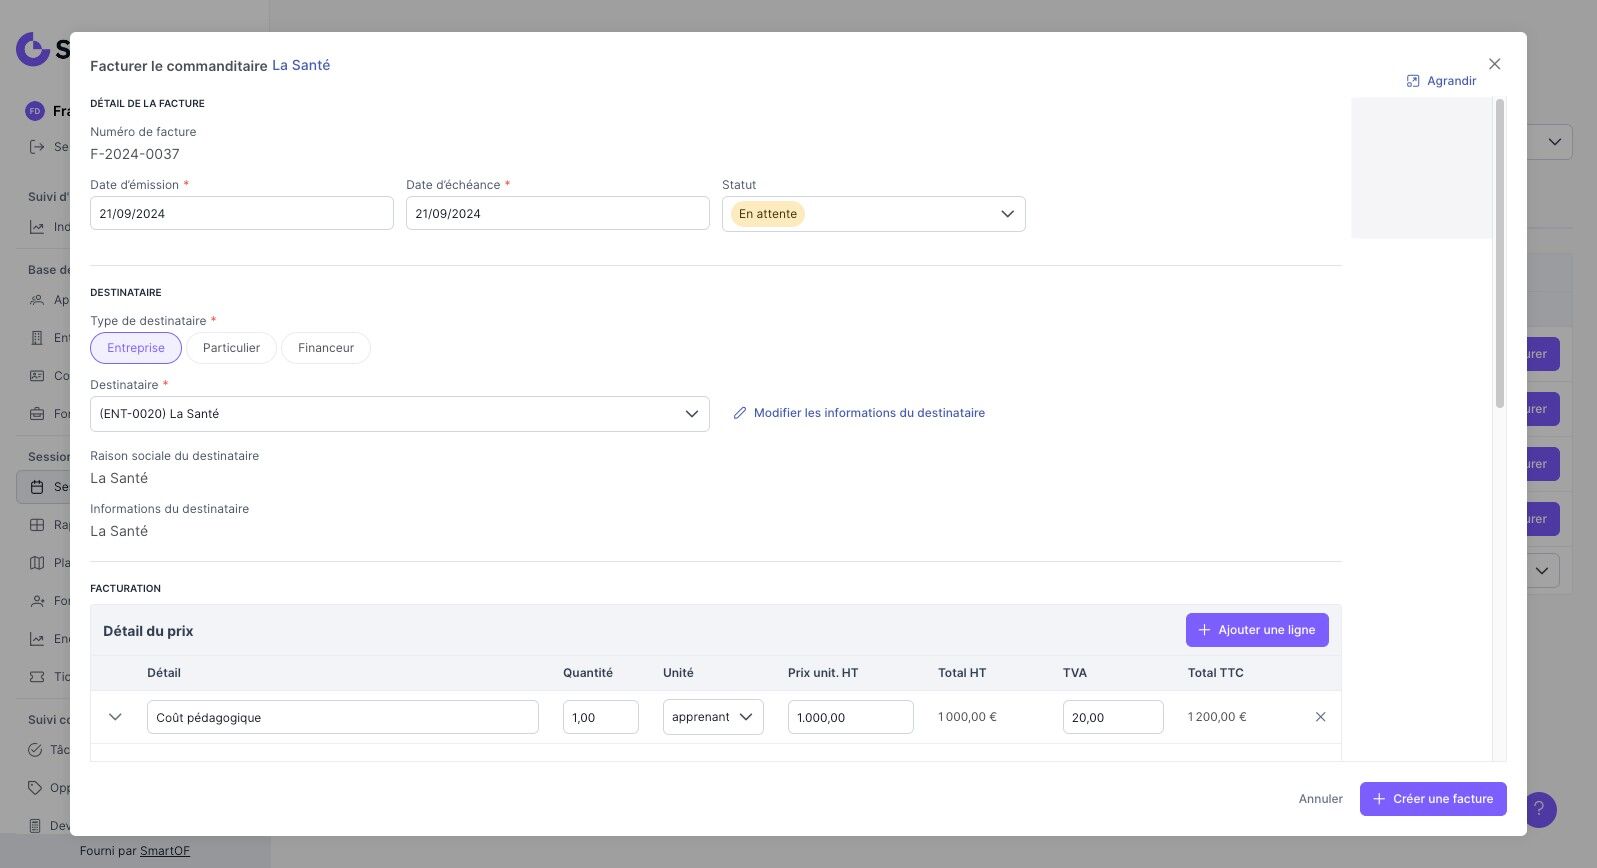Image resolution: width=1597 pixels, height=868 pixels.
Task: Expand the Coût pédagogique row chevron
Action: pyautogui.click(x=115, y=717)
